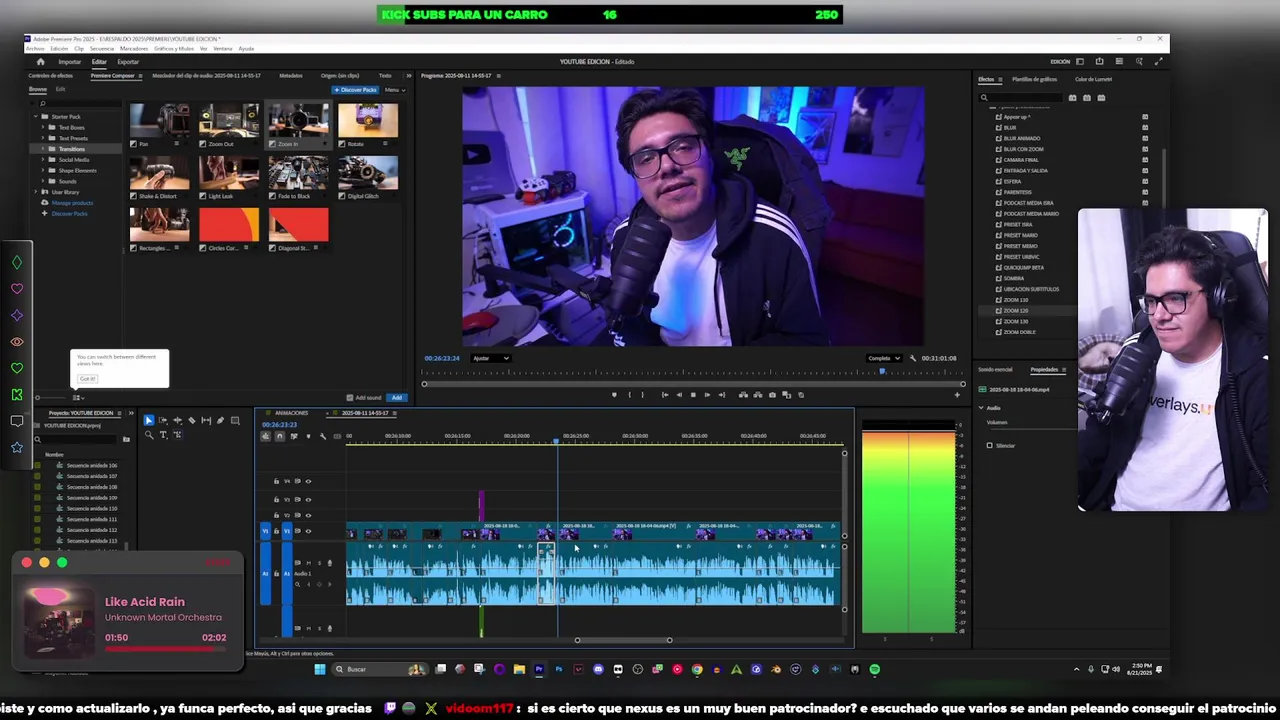The height and width of the screenshot is (720, 1280).
Task: Click the Add button in Premiere Composer
Action: 397,398
